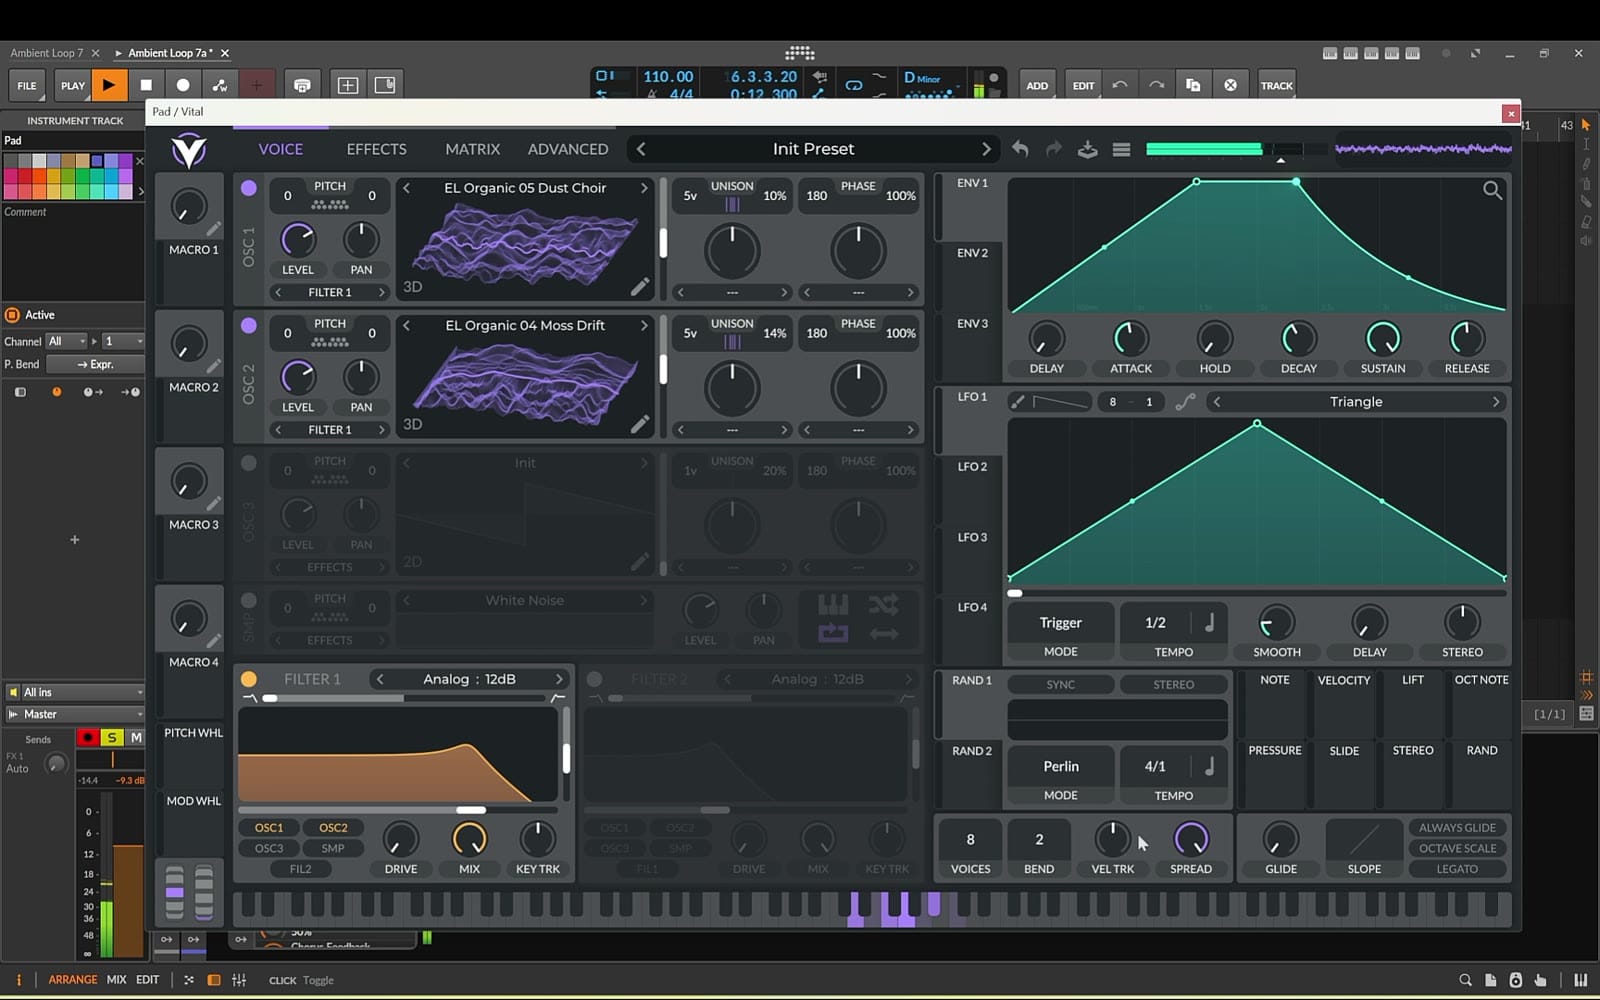The height and width of the screenshot is (1000, 1600).
Task: Click the tempo field showing 110.00
Action: coord(668,77)
